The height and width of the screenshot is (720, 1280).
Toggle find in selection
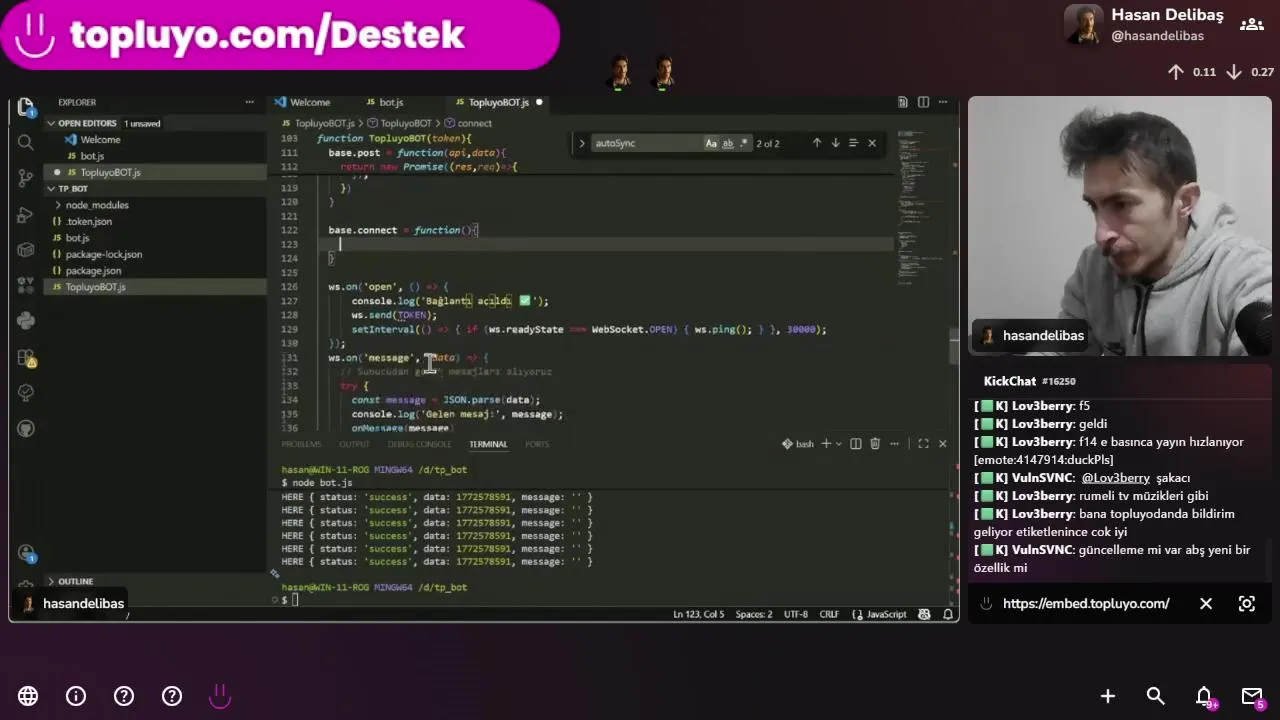coord(853,143)
